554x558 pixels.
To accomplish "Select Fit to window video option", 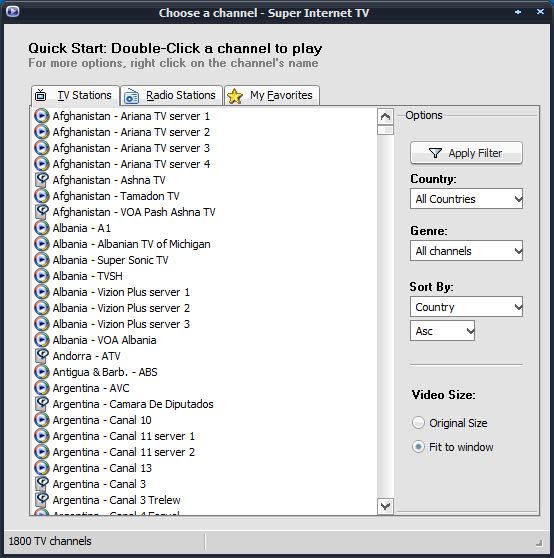I will pyautogui.click(x=418, y=447).
